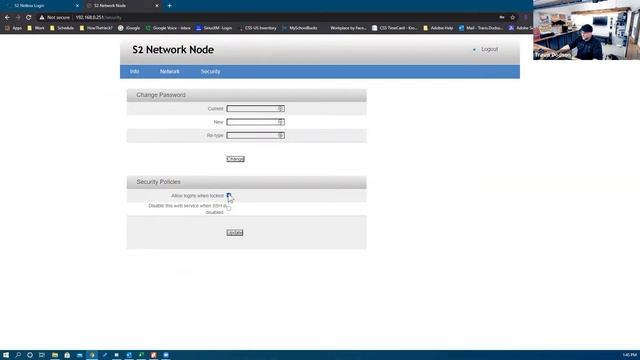The image size is (640, 360).
Task: Open the Adobe Help bookmark
Action: click(438, 28)
